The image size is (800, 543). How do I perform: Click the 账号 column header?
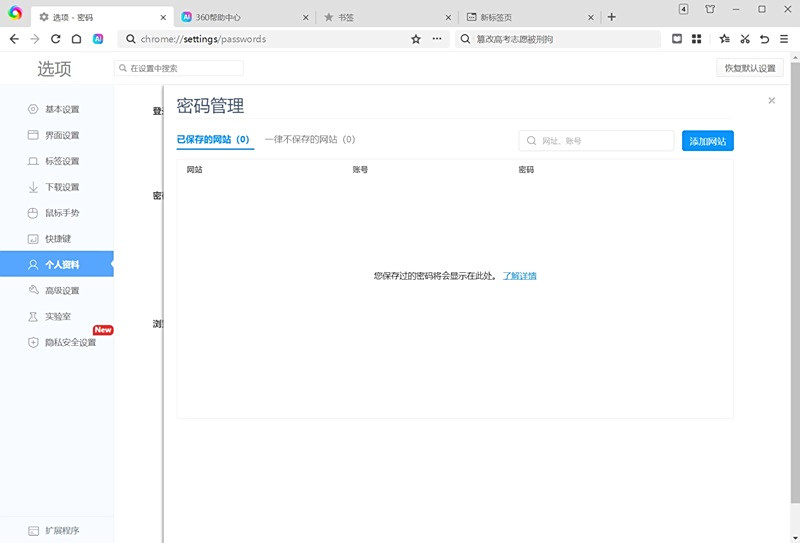(360, 169)
